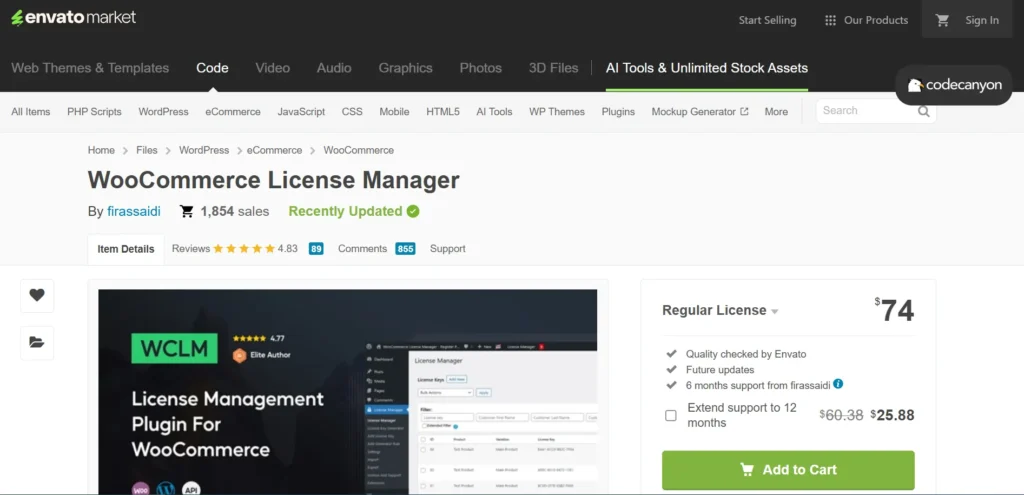Viewport: 1024px width, 495px height.
Task: Click the CodeCanyon badge logo
Action: point(954,85)
